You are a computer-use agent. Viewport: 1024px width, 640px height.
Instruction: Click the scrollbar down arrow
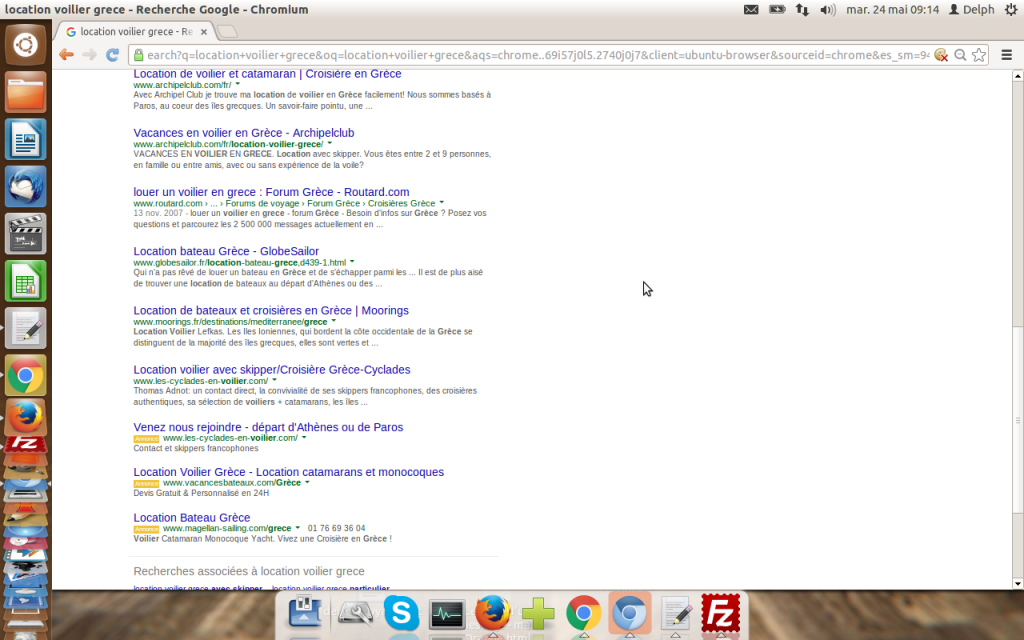[x=1017, y=583]
